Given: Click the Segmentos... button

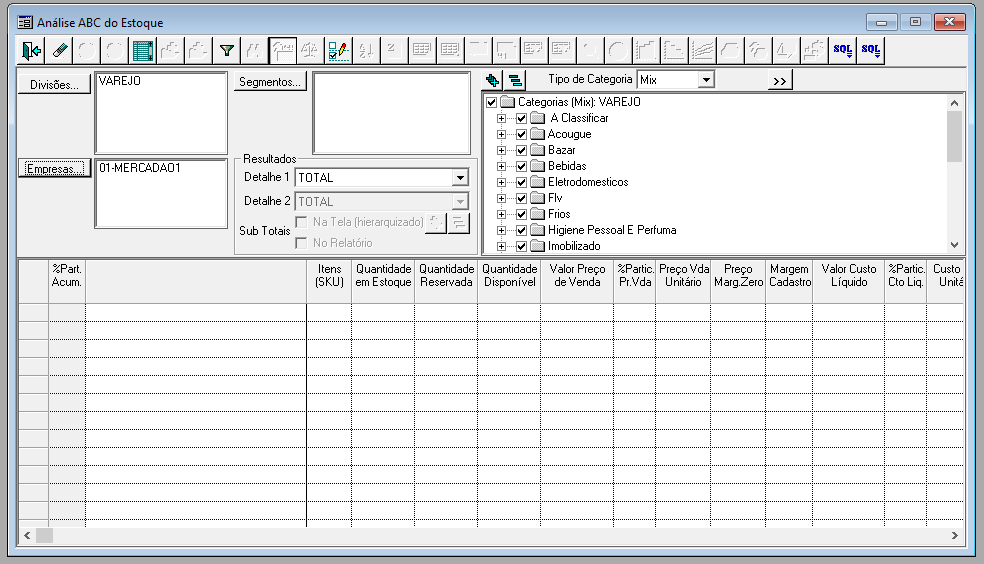Looking at the screenshot, I should [270, 82].
